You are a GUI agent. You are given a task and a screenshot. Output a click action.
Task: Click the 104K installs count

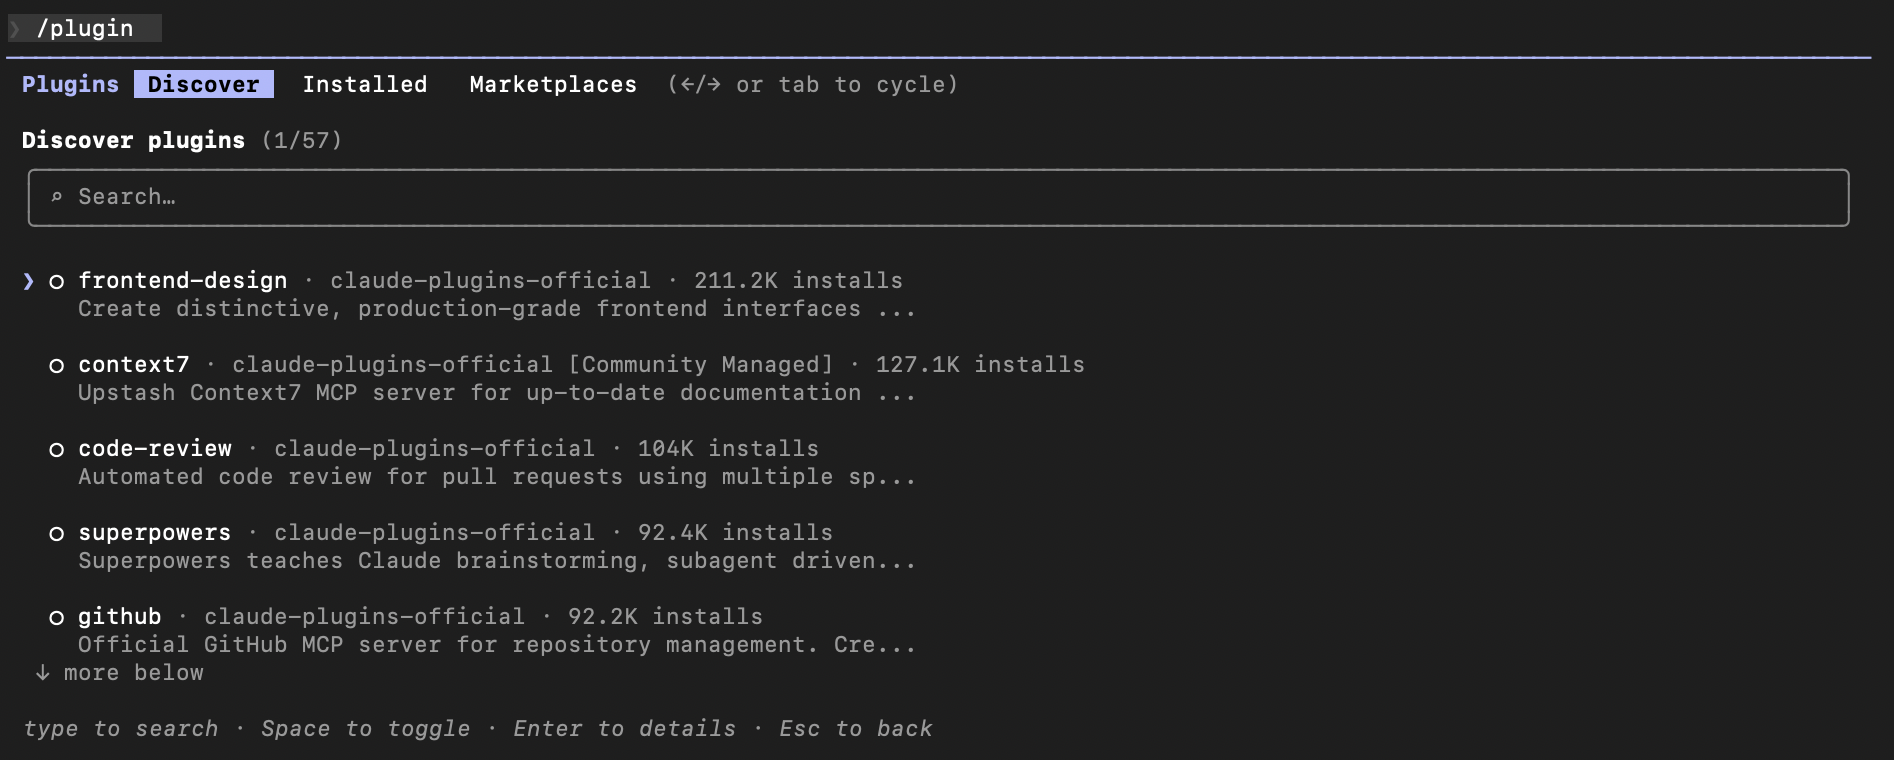[x=729, y=449]
